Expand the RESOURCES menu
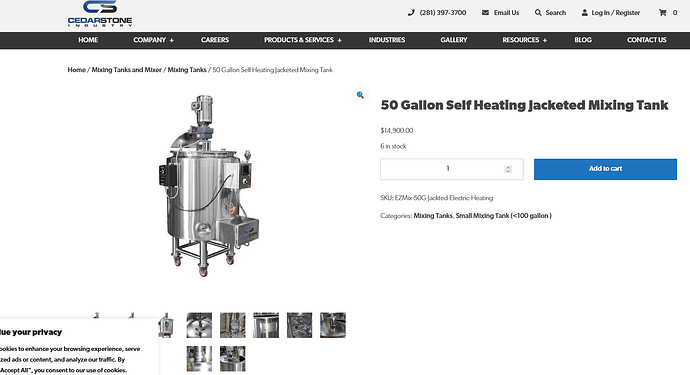690x375 pixels. (525, 40)
